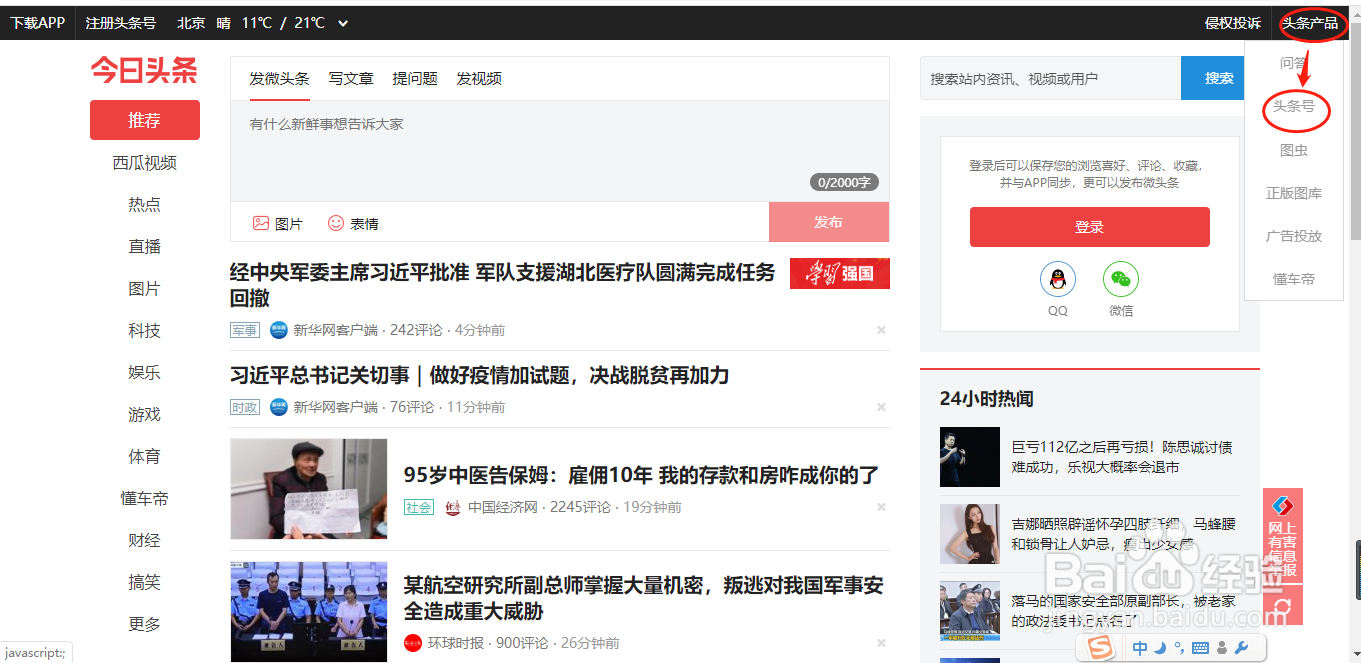Toggle the 中 Chinese input mode icon
1361x663 pixels.
(x=1140, y=648)
